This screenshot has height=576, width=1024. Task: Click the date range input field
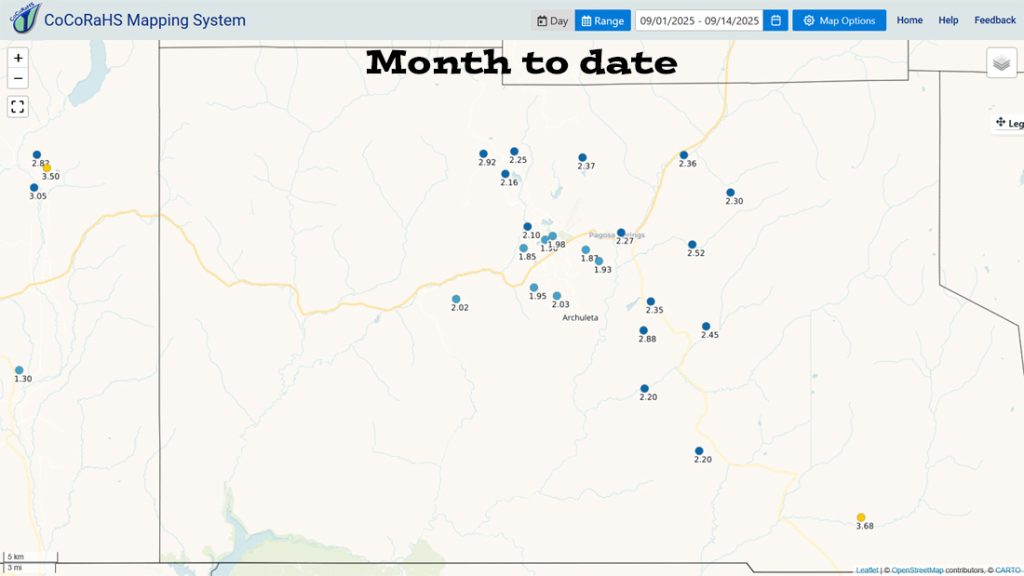tap(699, 20)
